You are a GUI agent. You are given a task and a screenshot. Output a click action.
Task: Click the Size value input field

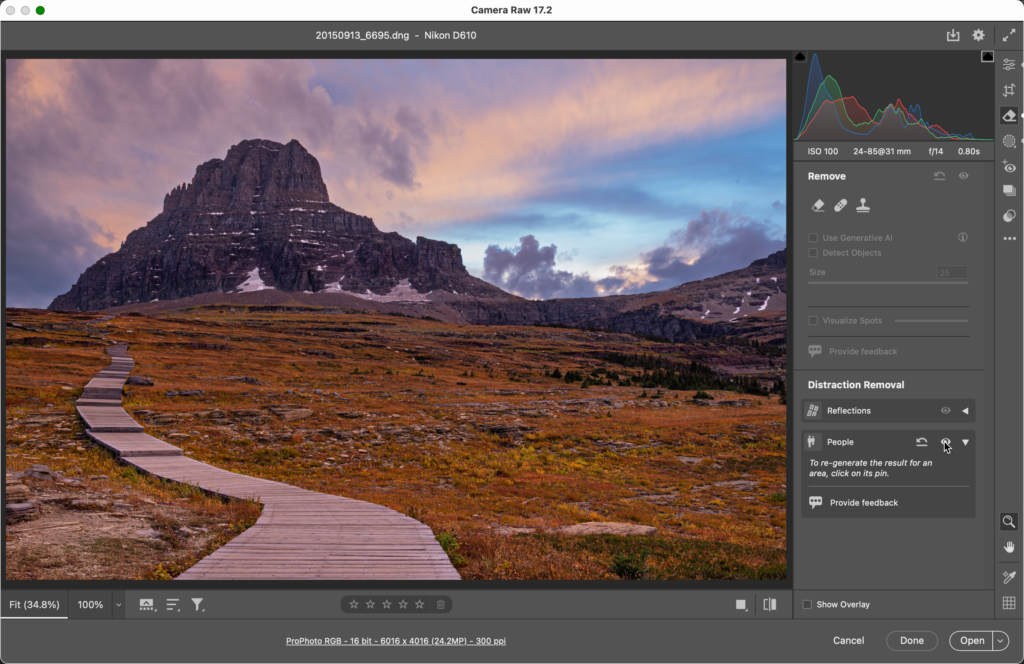952,272
